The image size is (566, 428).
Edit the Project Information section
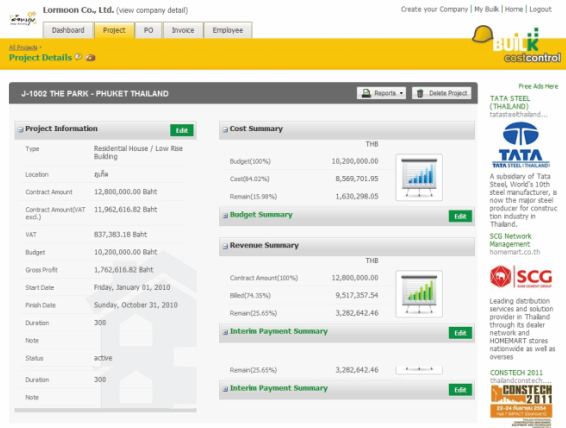(182, 130)
